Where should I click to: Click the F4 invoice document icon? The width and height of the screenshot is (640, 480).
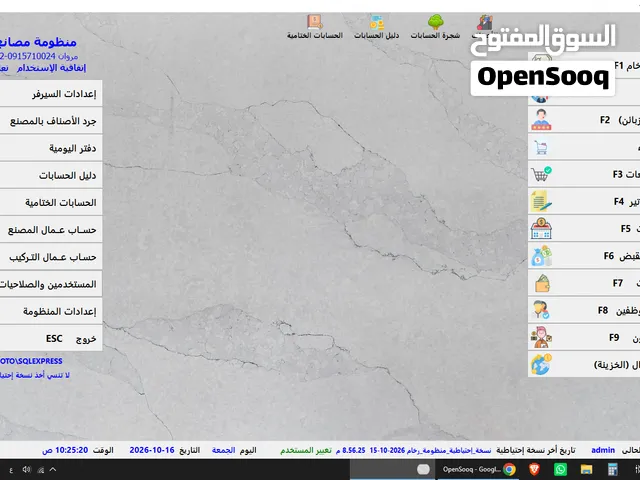(541, 201)
